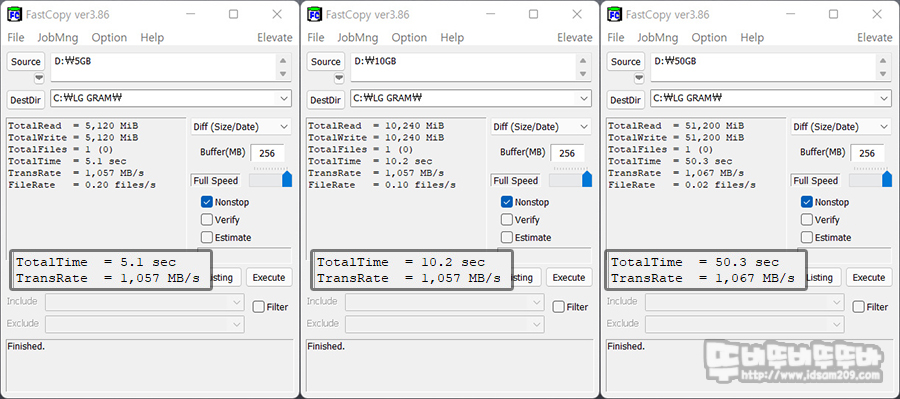Viewport: 900px width, 399px height.
Task: Click Source button in the 5GB window
Action: [x=26, y=61]
